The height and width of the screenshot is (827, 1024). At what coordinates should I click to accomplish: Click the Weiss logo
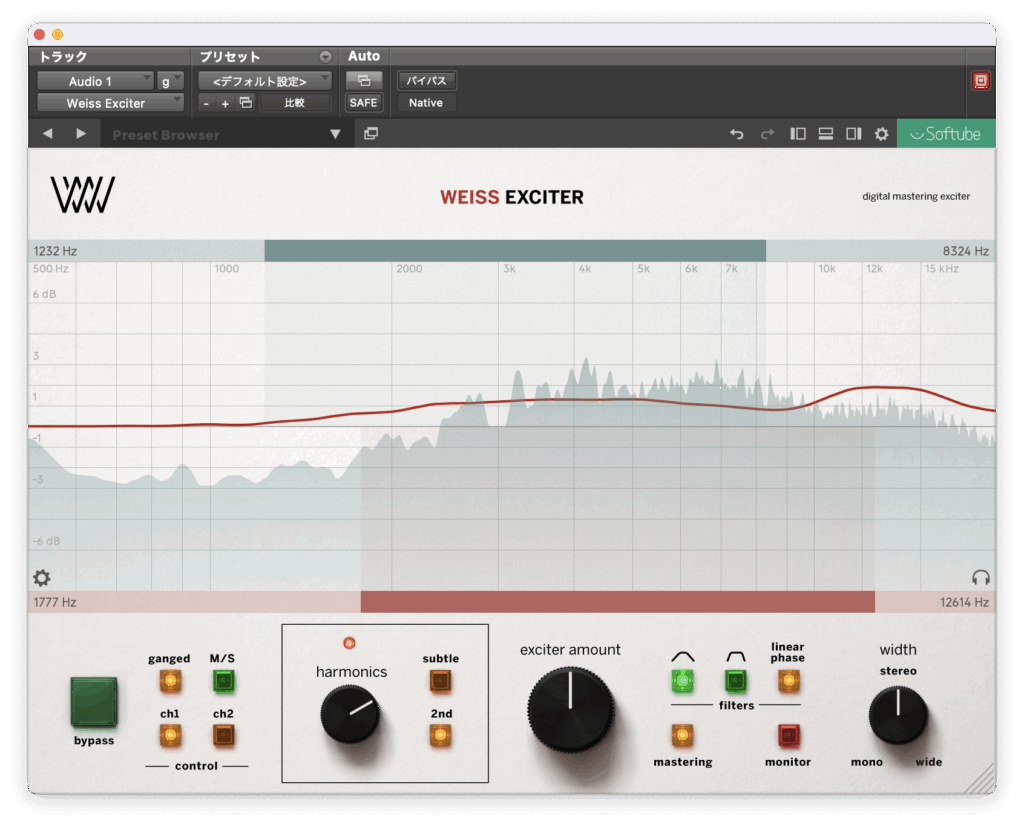click(83, 195)
